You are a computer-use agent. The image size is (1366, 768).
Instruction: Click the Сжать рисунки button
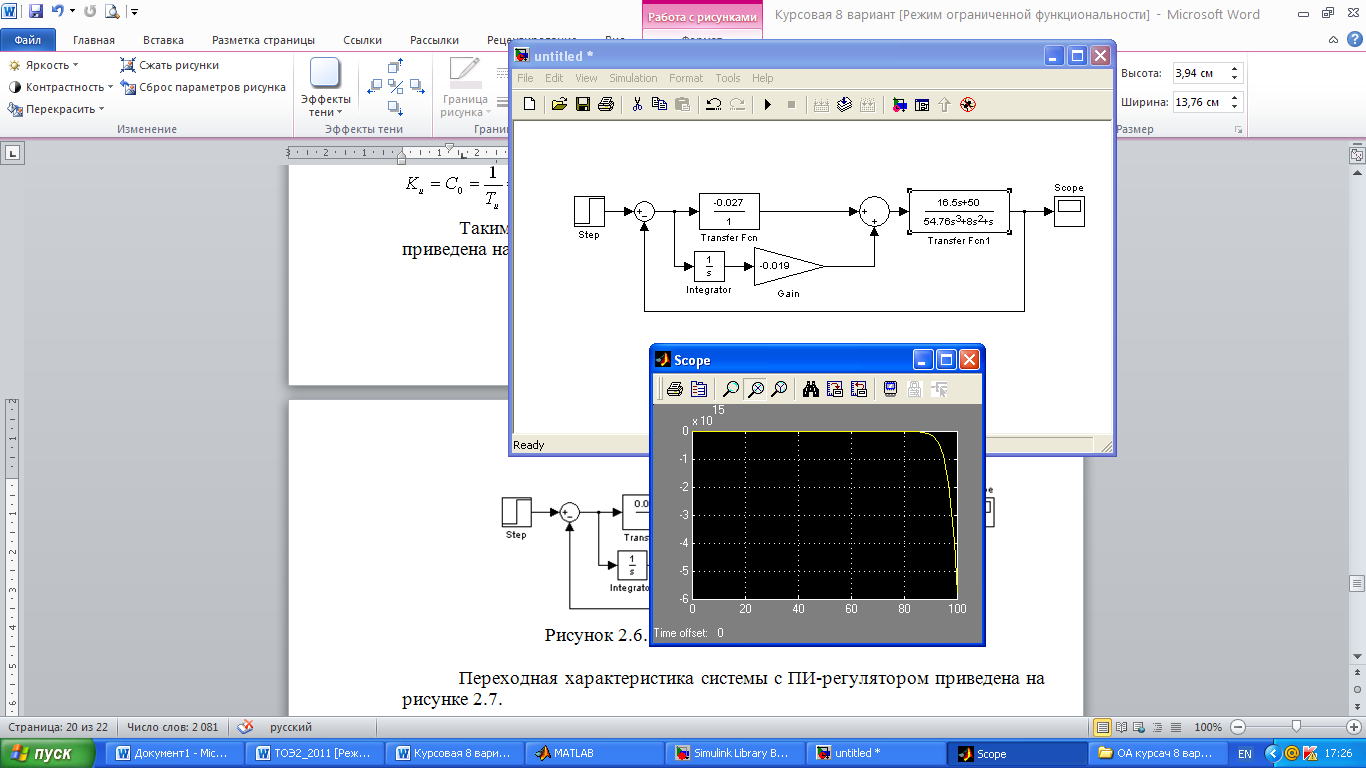(170, 65)
